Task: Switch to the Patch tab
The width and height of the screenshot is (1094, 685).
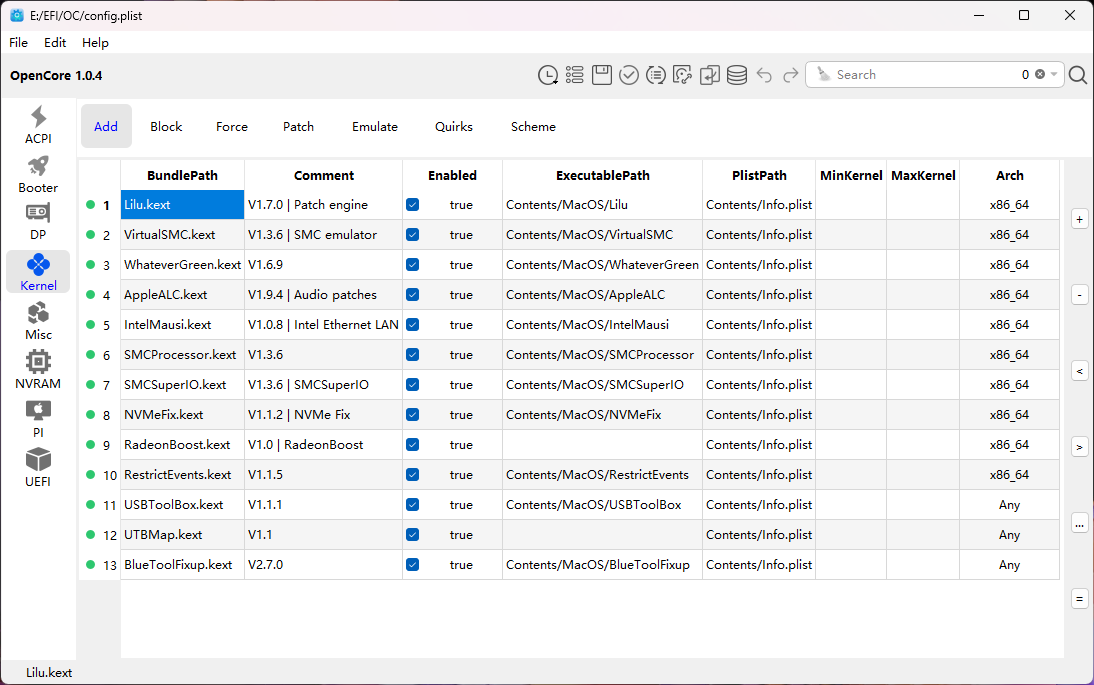Action: pos(298,127)
